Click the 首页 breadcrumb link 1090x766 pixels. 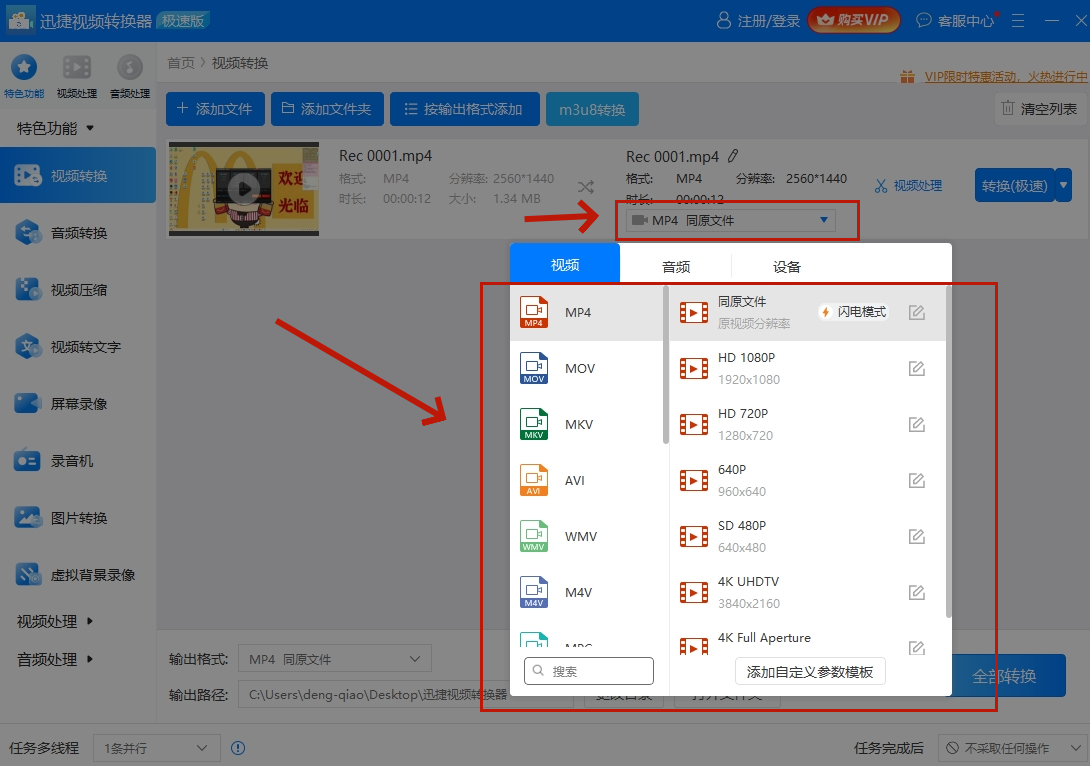pyautogui.click(x=181, y=63)
